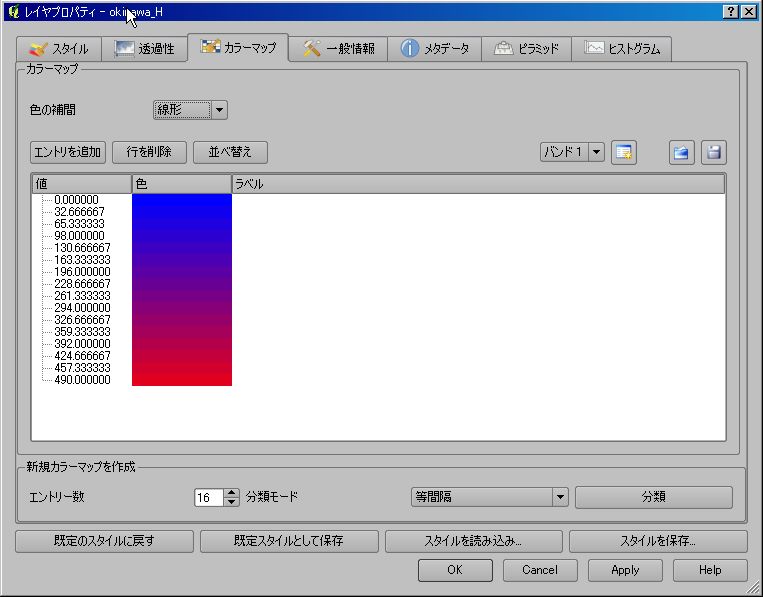Click the 値 column header
763x597 pixels.
82,184
